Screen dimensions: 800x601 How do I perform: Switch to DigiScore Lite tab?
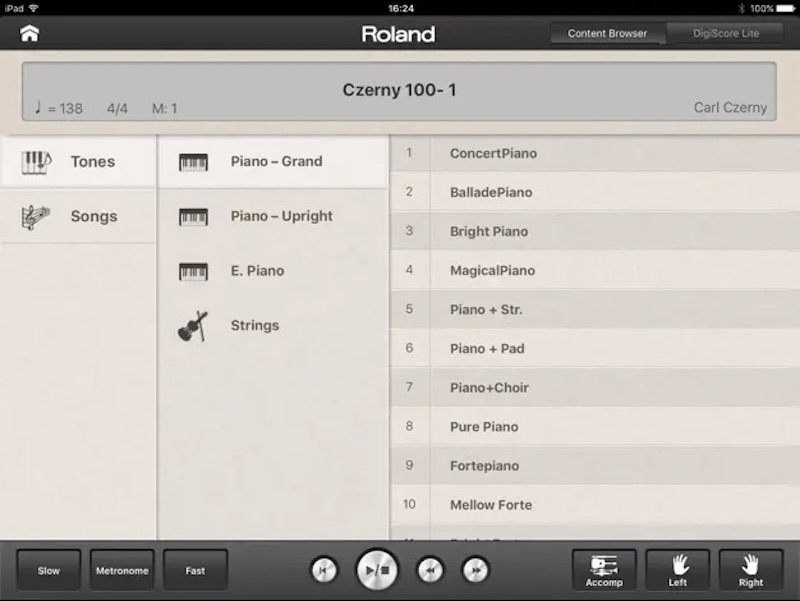(726, 33)
